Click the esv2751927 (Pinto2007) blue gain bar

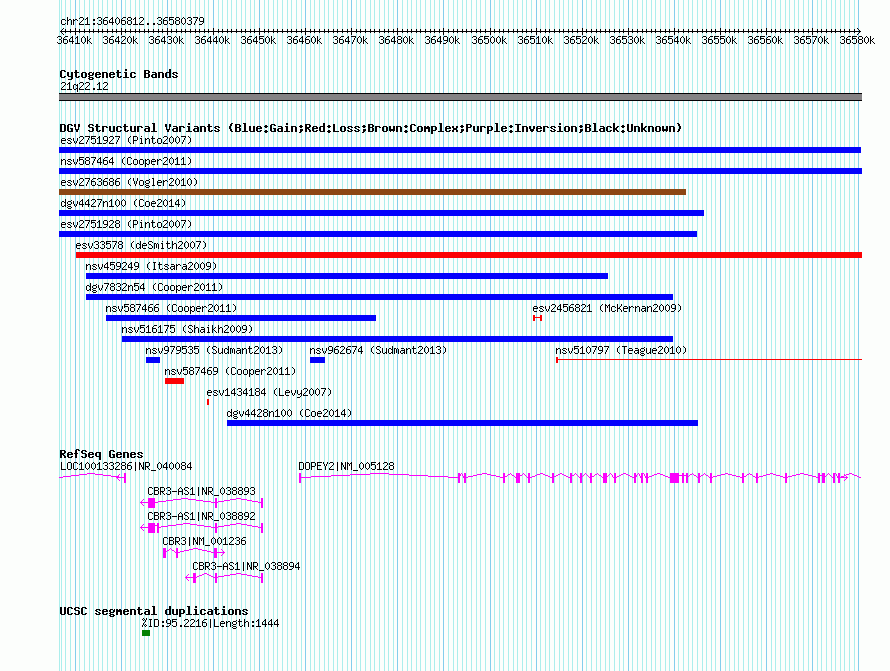[x=460, y=150]
